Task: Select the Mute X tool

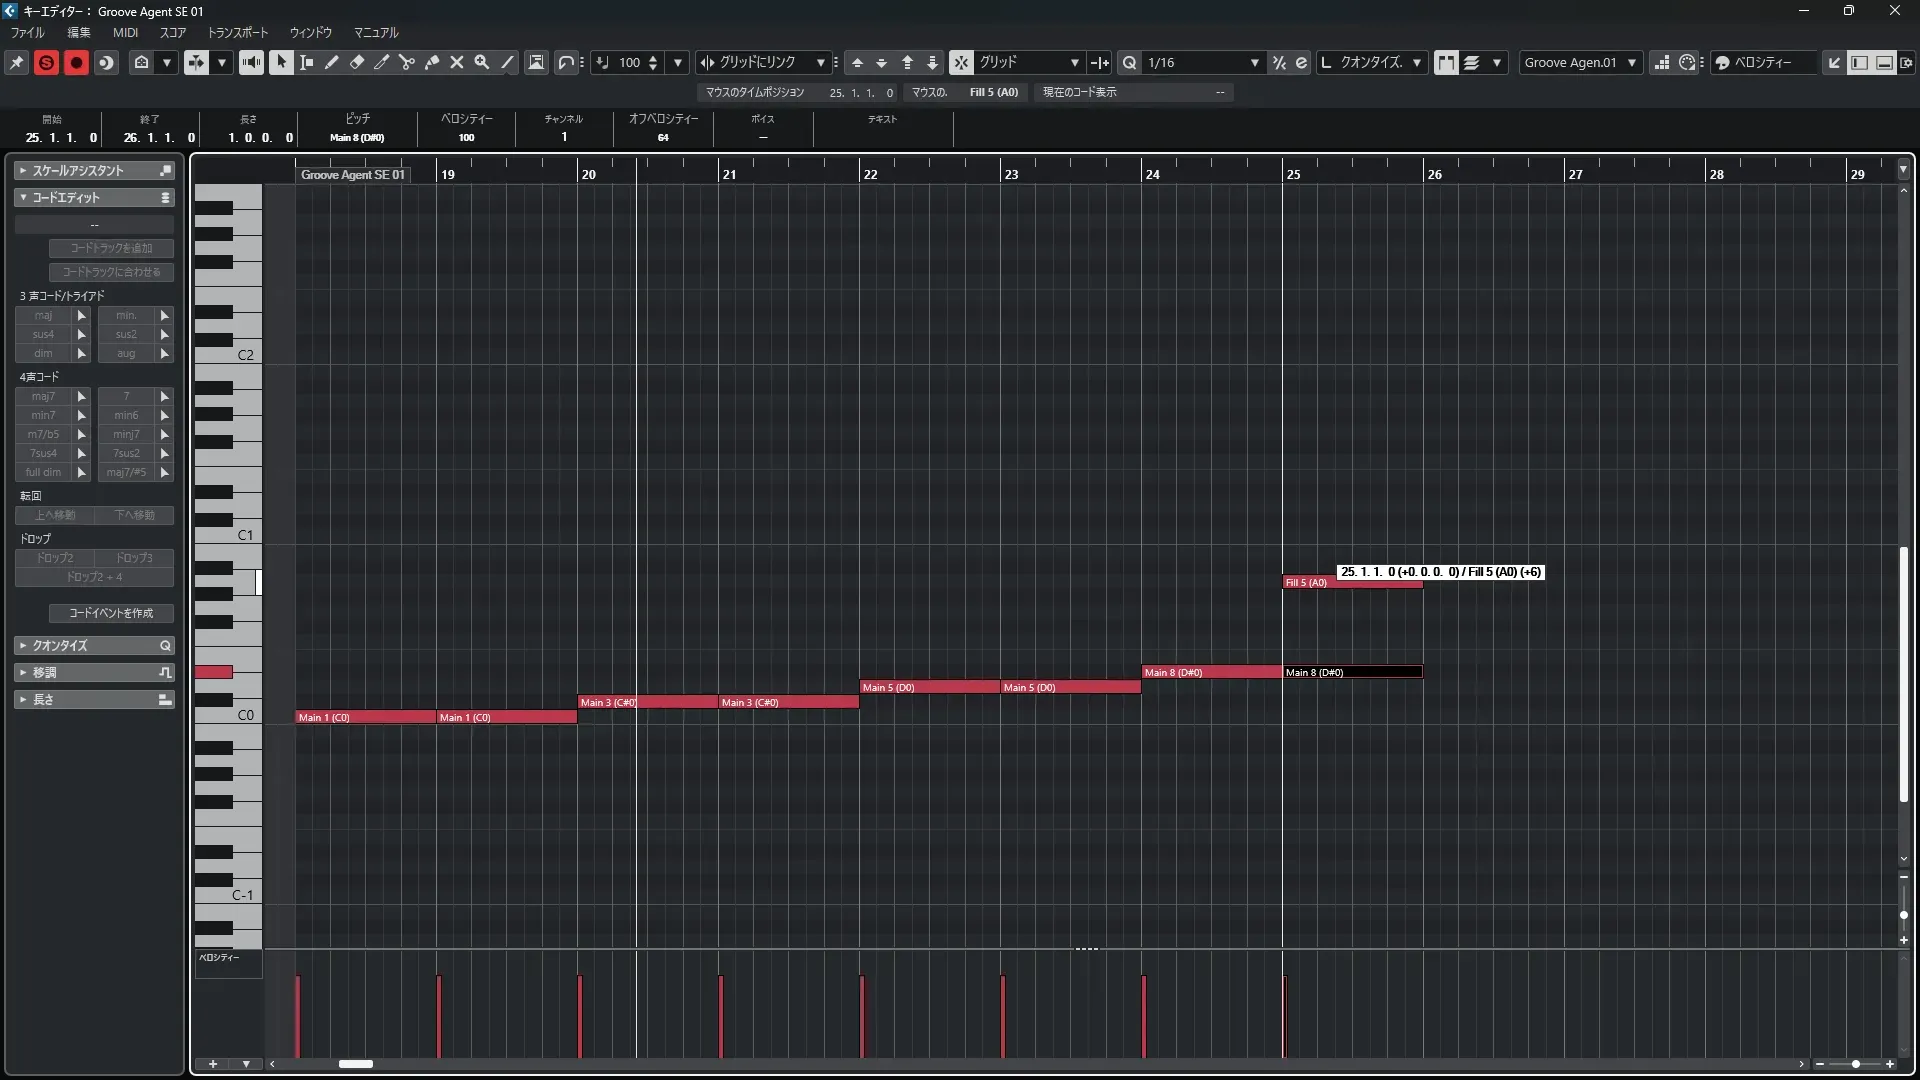Action: tap(457, 62)
